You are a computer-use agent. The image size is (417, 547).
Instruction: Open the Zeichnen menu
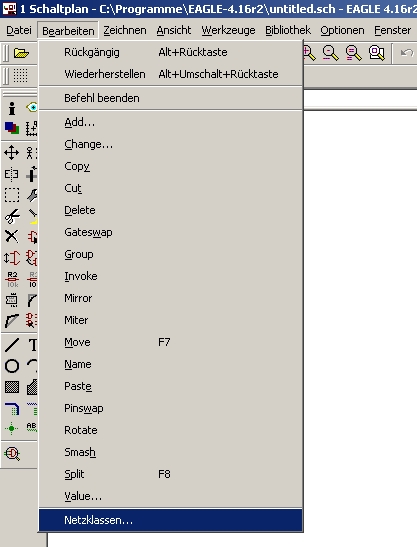tap(125, 31)
